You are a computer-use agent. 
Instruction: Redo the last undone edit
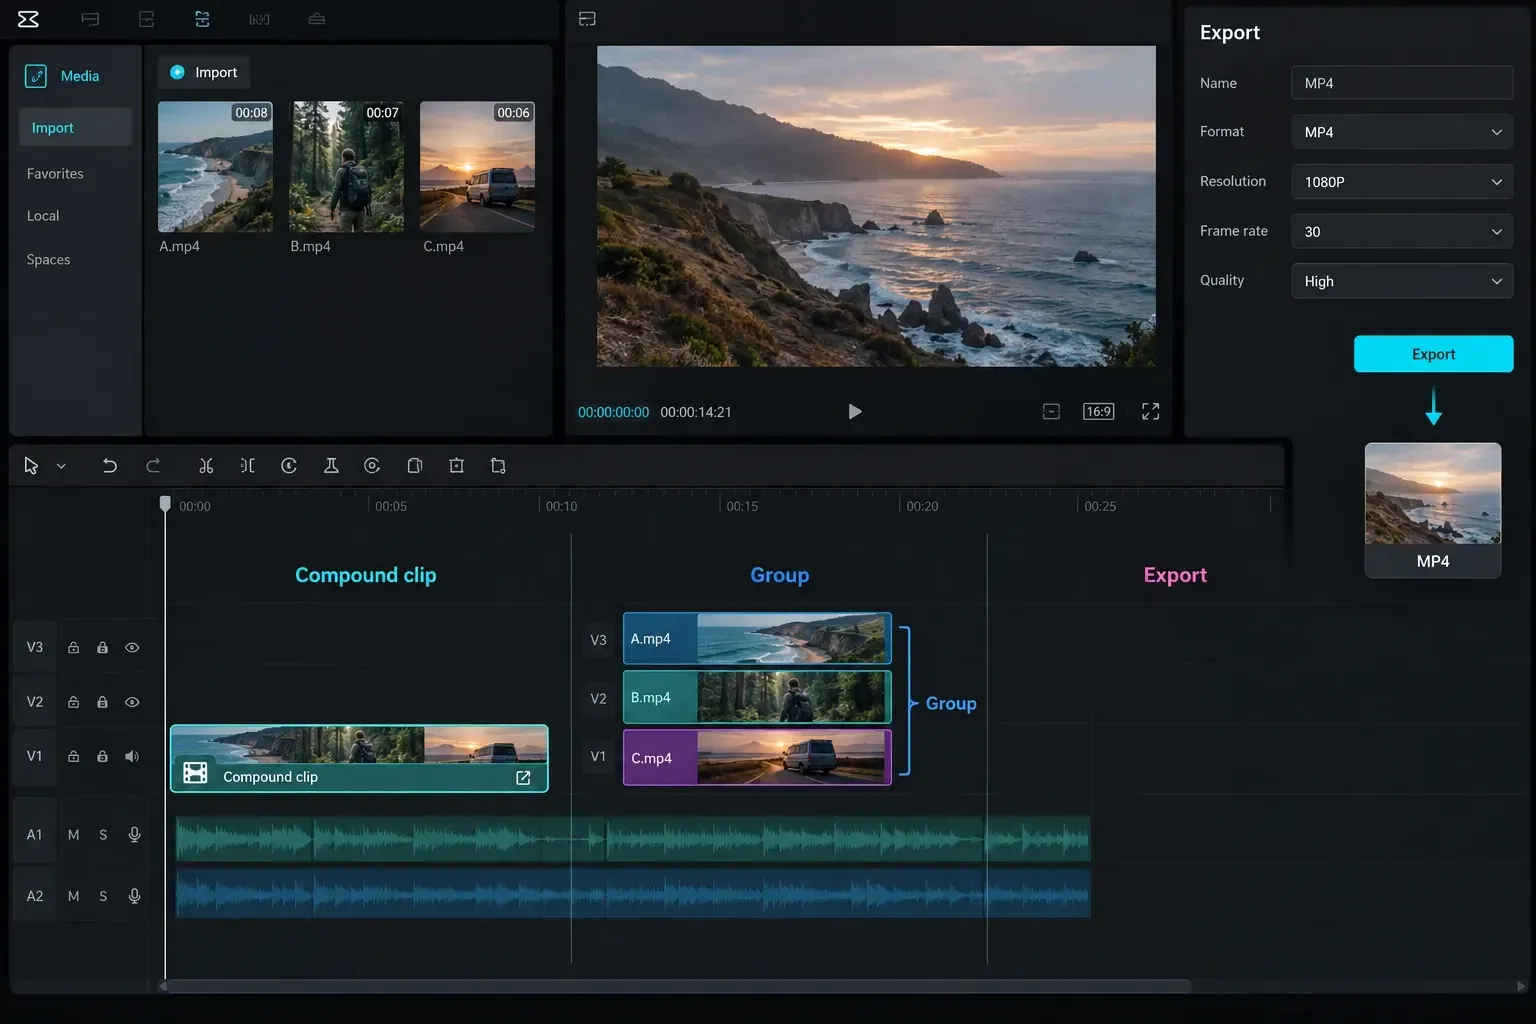[x=153, y=466]
